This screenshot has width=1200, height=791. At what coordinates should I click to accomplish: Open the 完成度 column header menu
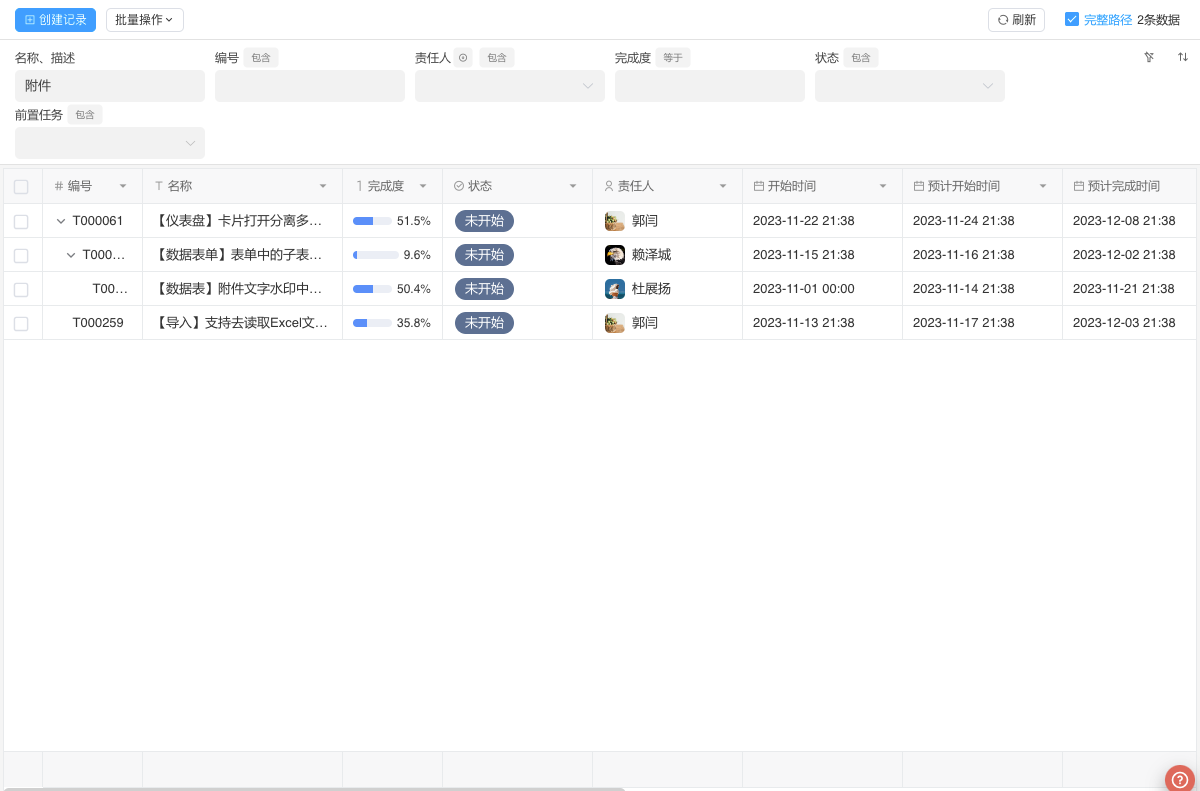coord(423,186)
